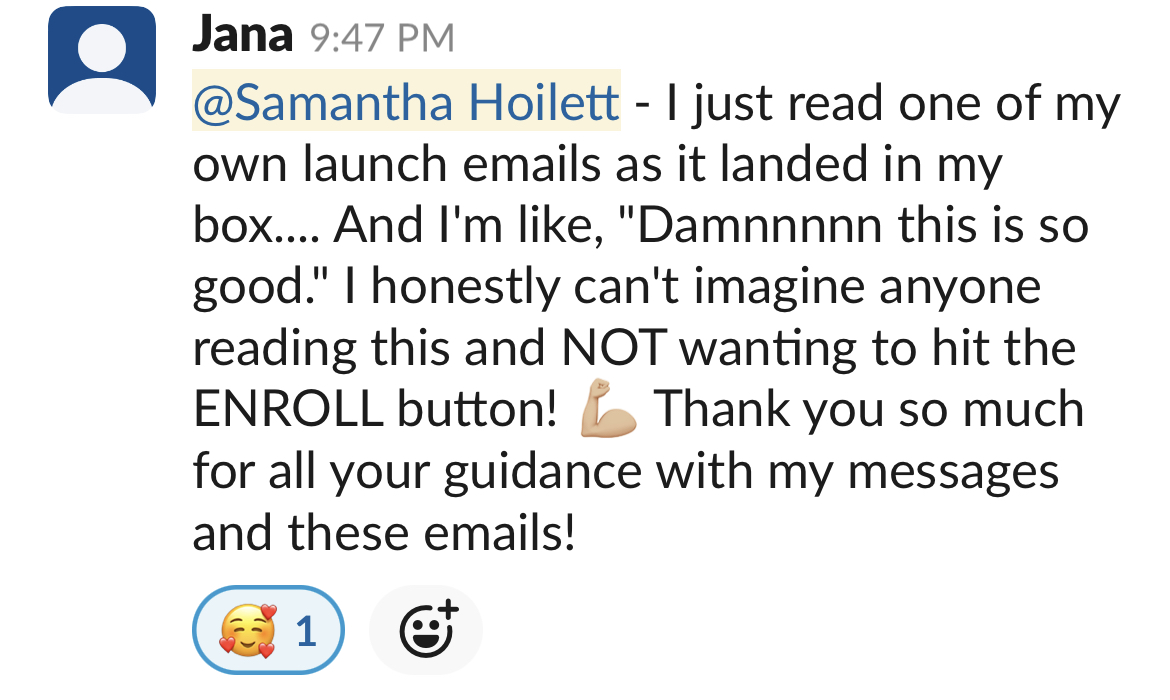Click the person silhouette head in avatar
Viewport: 1170px width, 700px height.
click(x=101, y=49)
